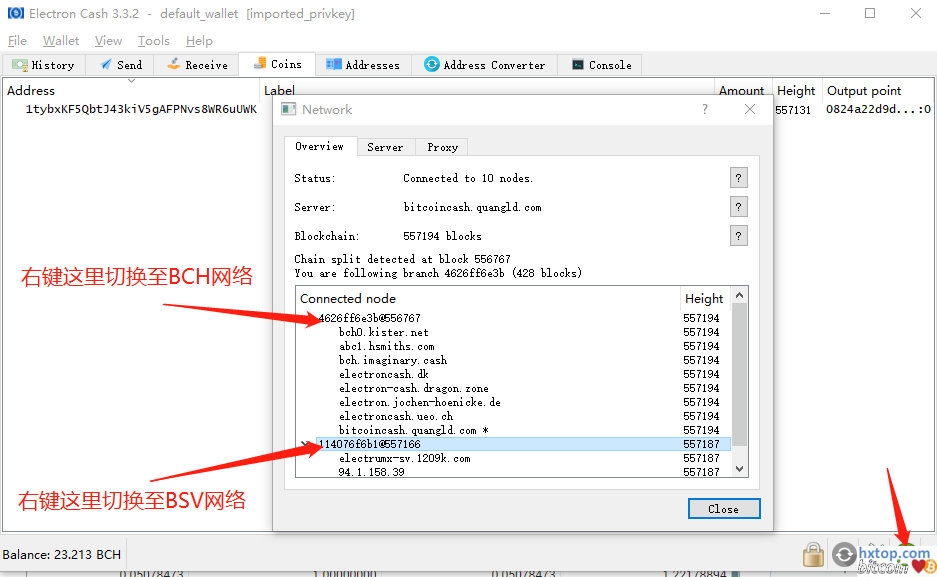Click the Close button in Network dialog
Viewport: 937px width, 577px height.
[x=723, y=509]
